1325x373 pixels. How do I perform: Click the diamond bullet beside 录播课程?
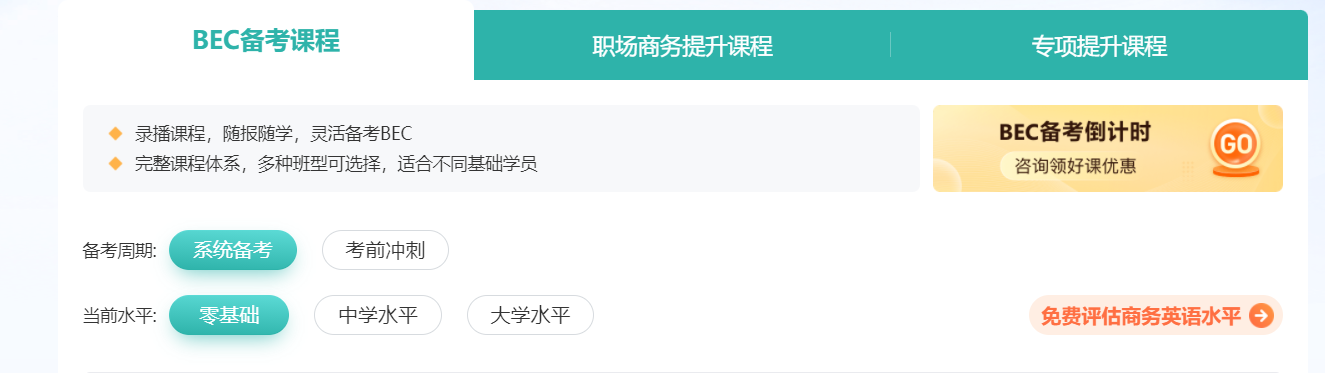[115, 133]
